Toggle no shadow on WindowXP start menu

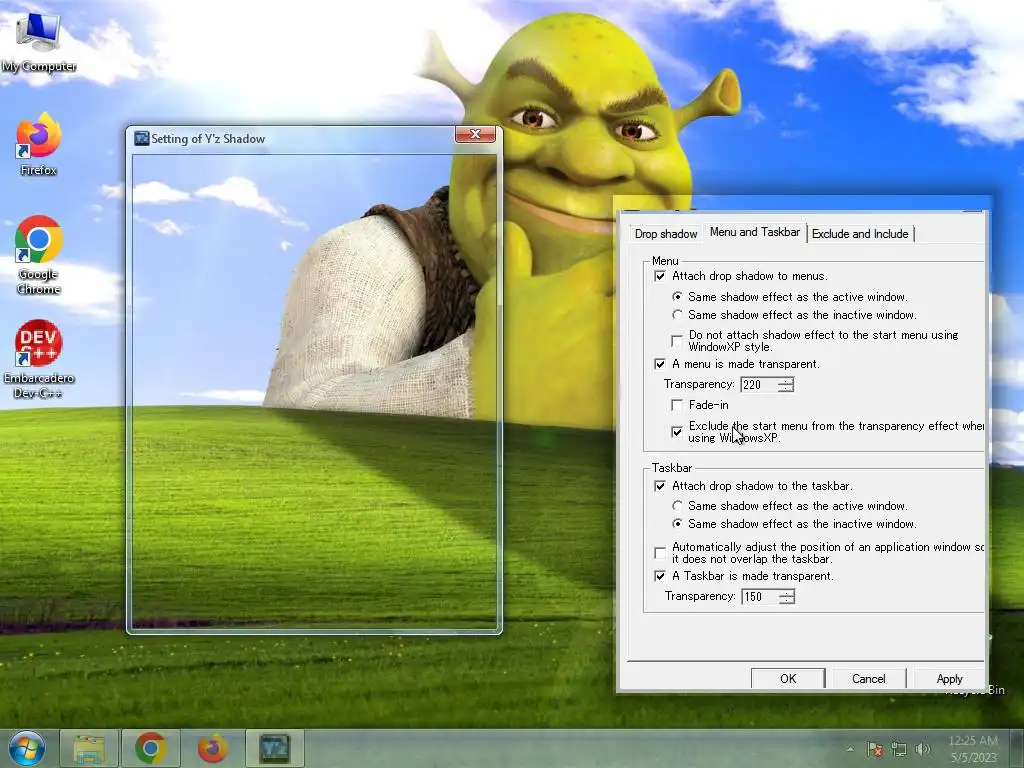677,341
